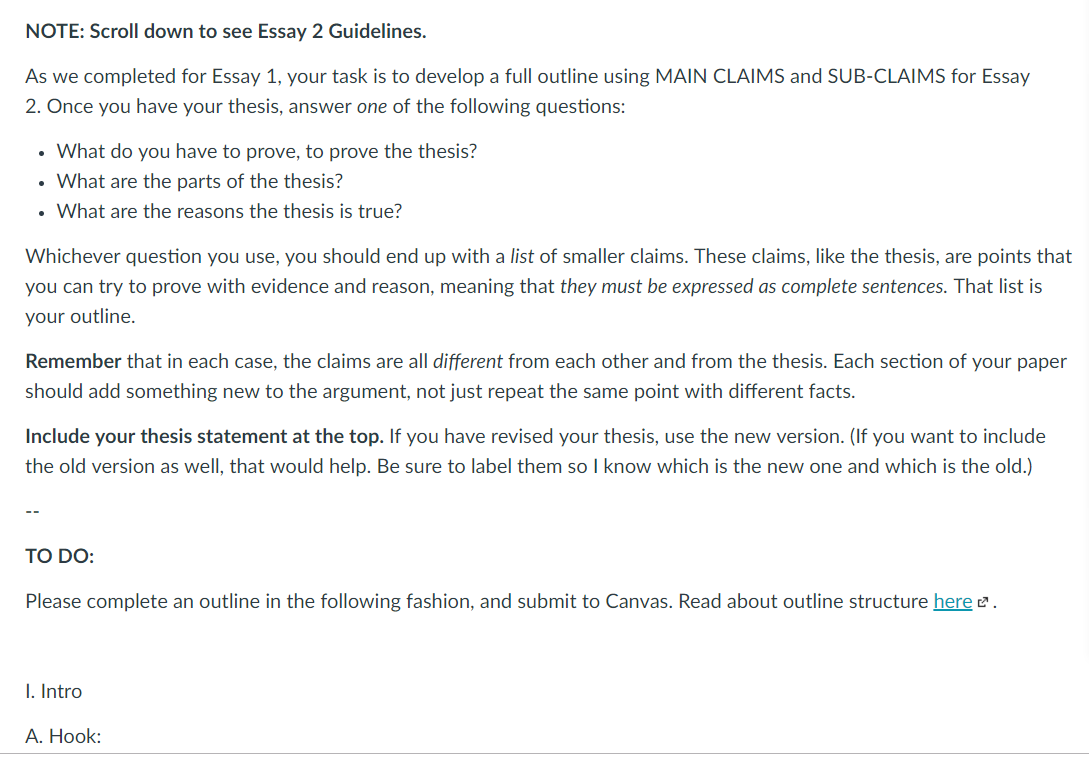Image resolution: width=1089 pixels, height=760 pixels.
Task: Click the 'NOTE: Scroll down' bold heading
Action: (x=226, y=31)
